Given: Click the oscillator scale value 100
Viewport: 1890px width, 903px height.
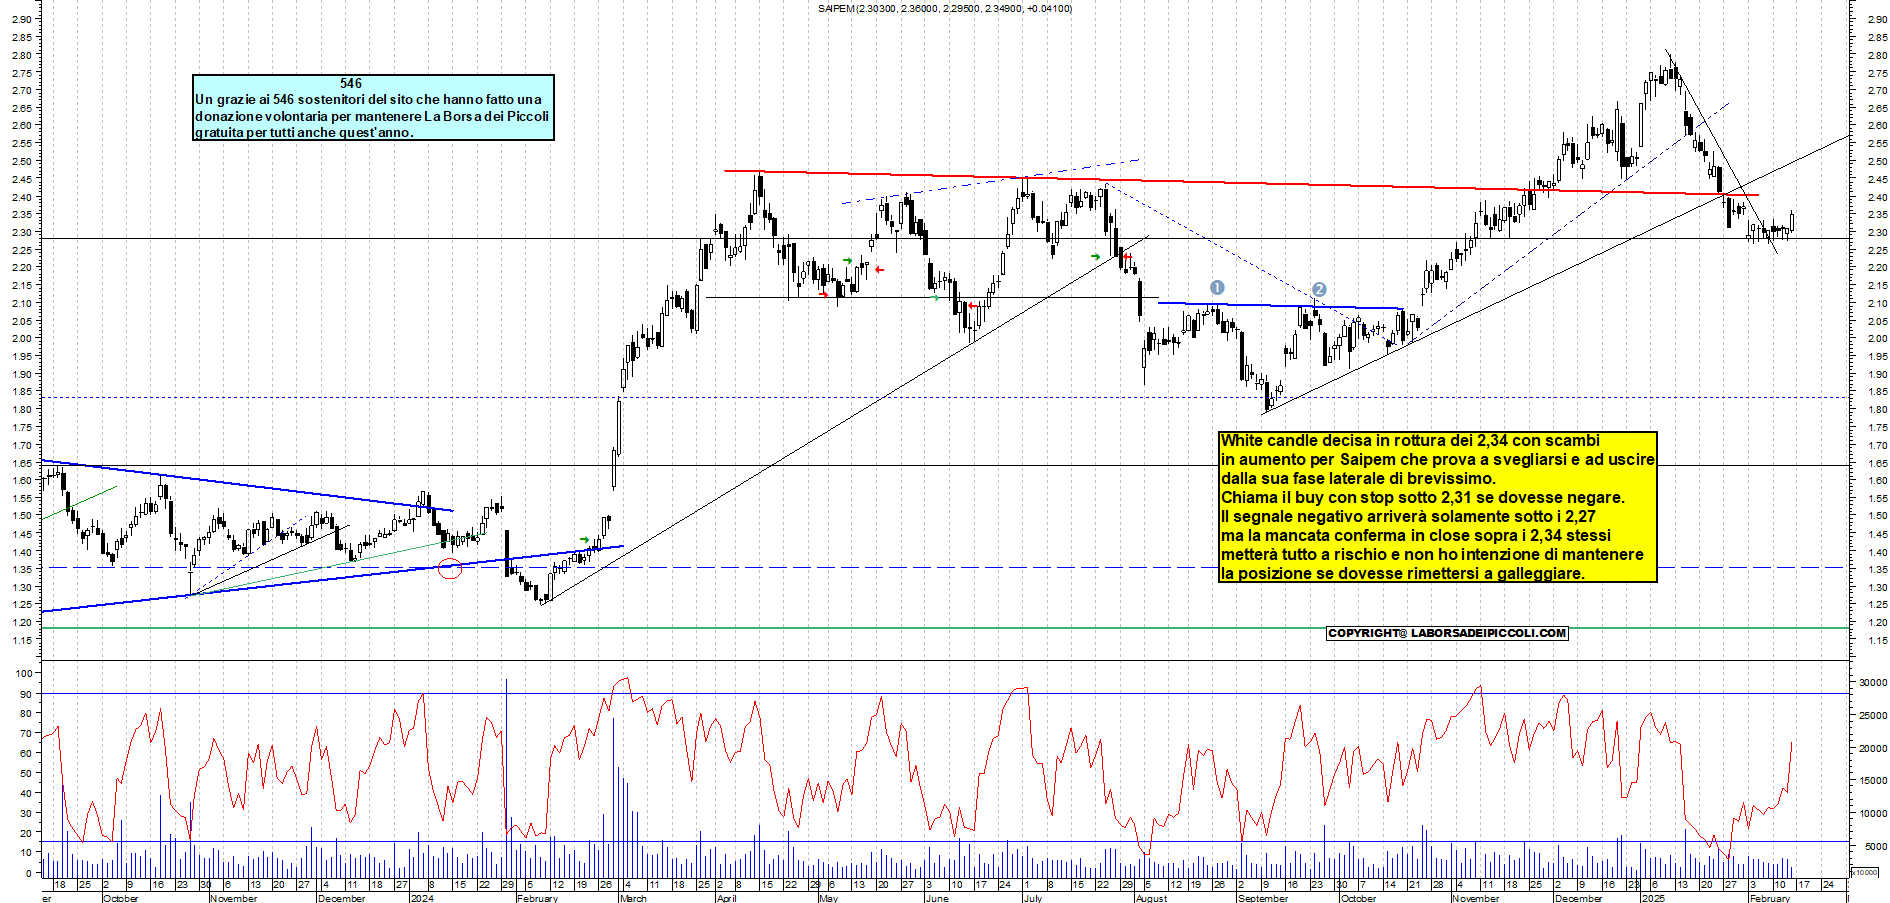Looking at the screenshot, I should click(x=23, y=673).
